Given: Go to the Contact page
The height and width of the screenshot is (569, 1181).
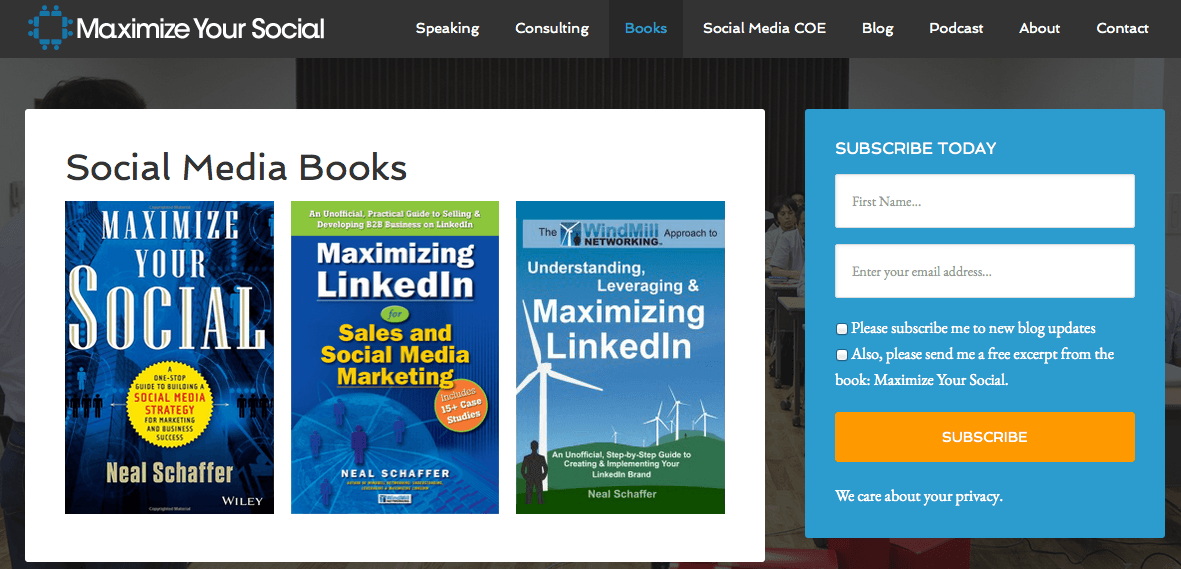Looking at the screenshot, I should pos(1122,29).
